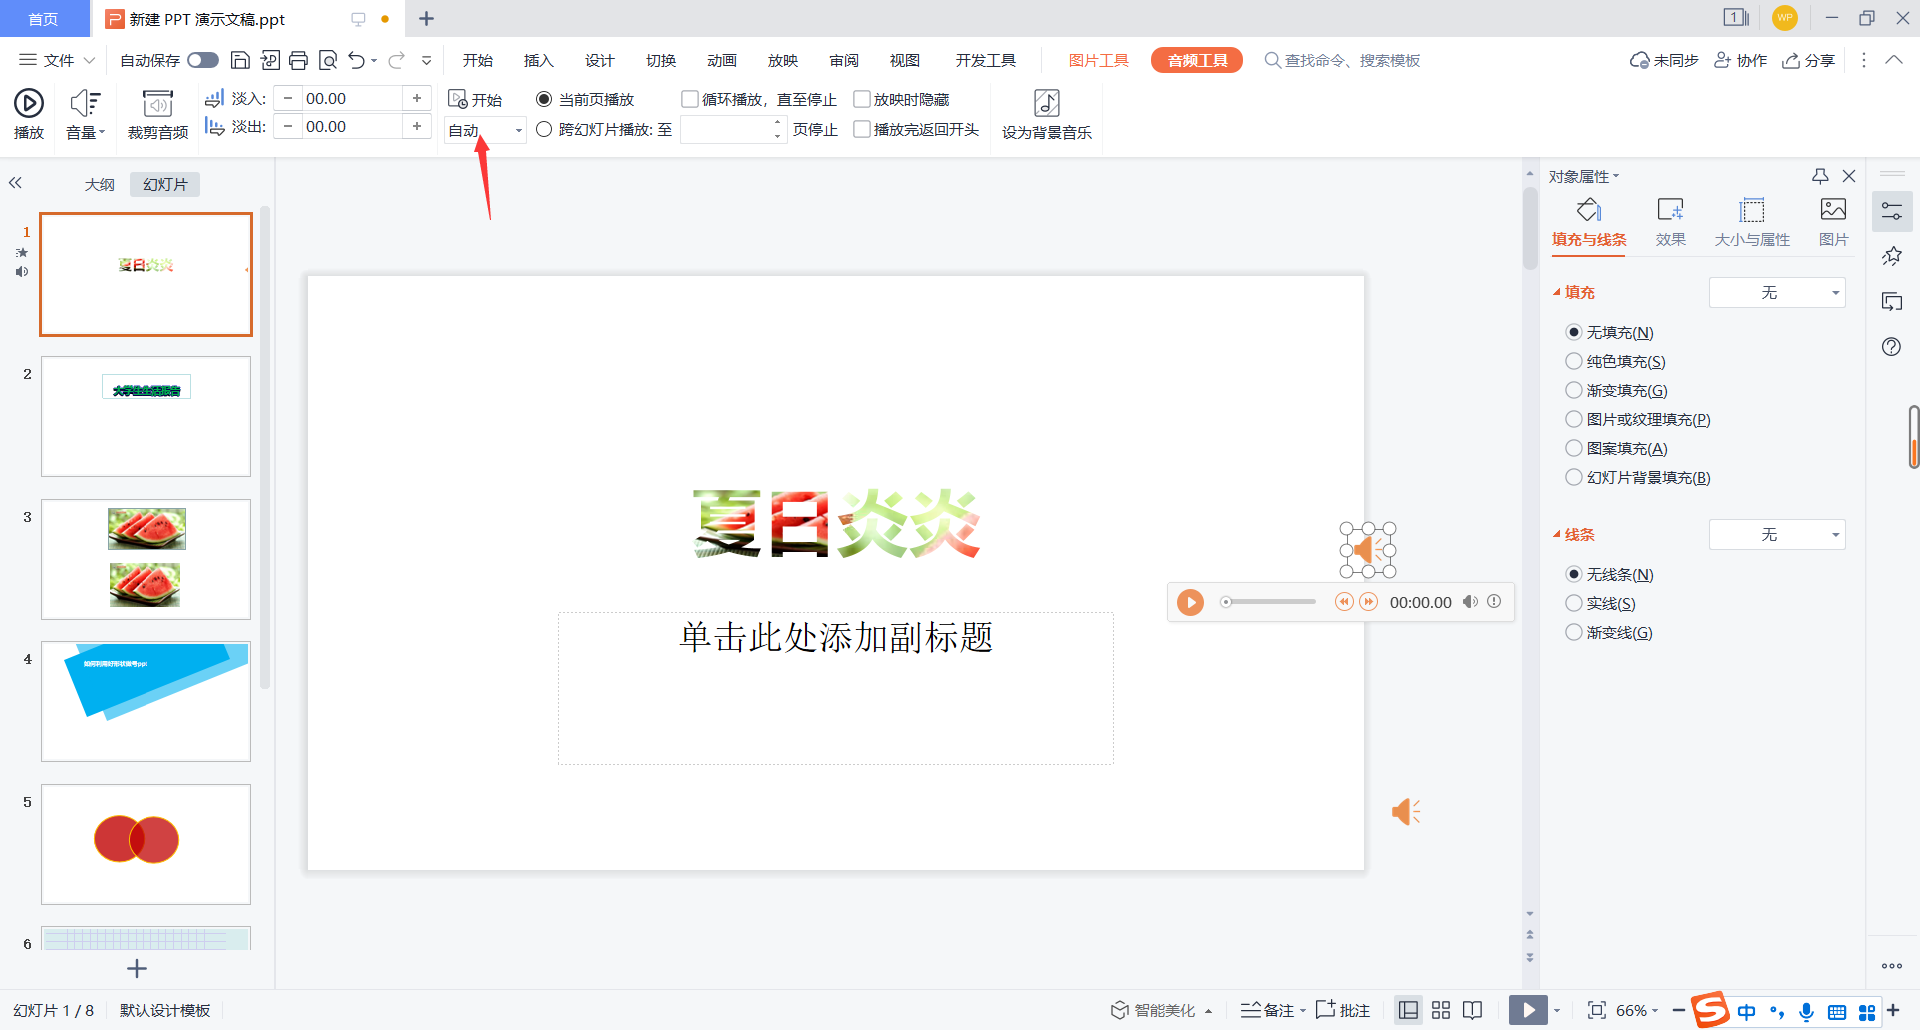Open the Insert (插入) ribbon tab

coord(538,60)
